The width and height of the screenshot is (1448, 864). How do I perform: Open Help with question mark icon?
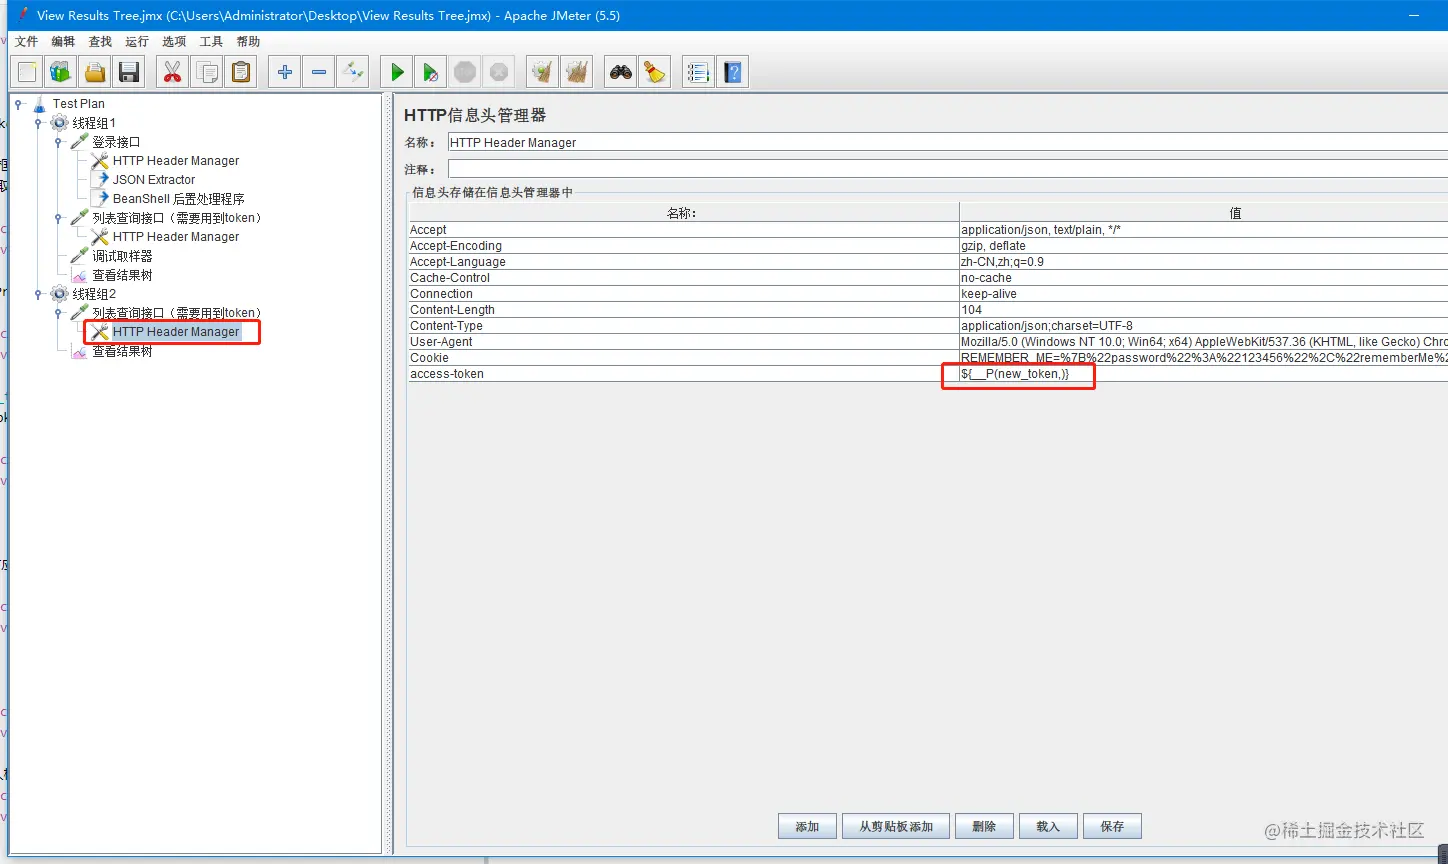(x=733, y=72)
